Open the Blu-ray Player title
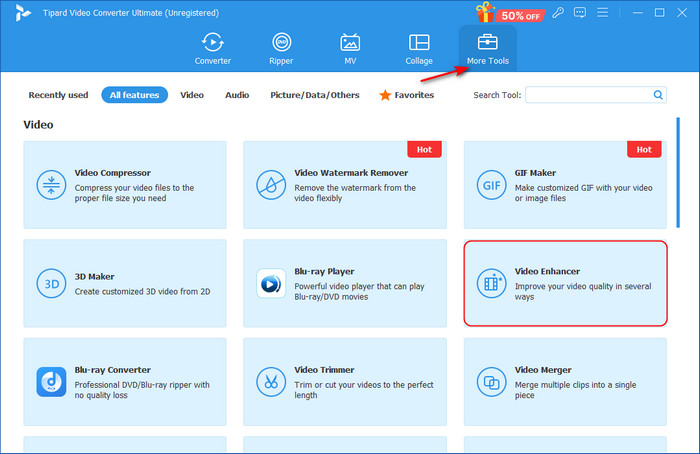This screenshot has height=454, width=700. click(x=325, y=271)
